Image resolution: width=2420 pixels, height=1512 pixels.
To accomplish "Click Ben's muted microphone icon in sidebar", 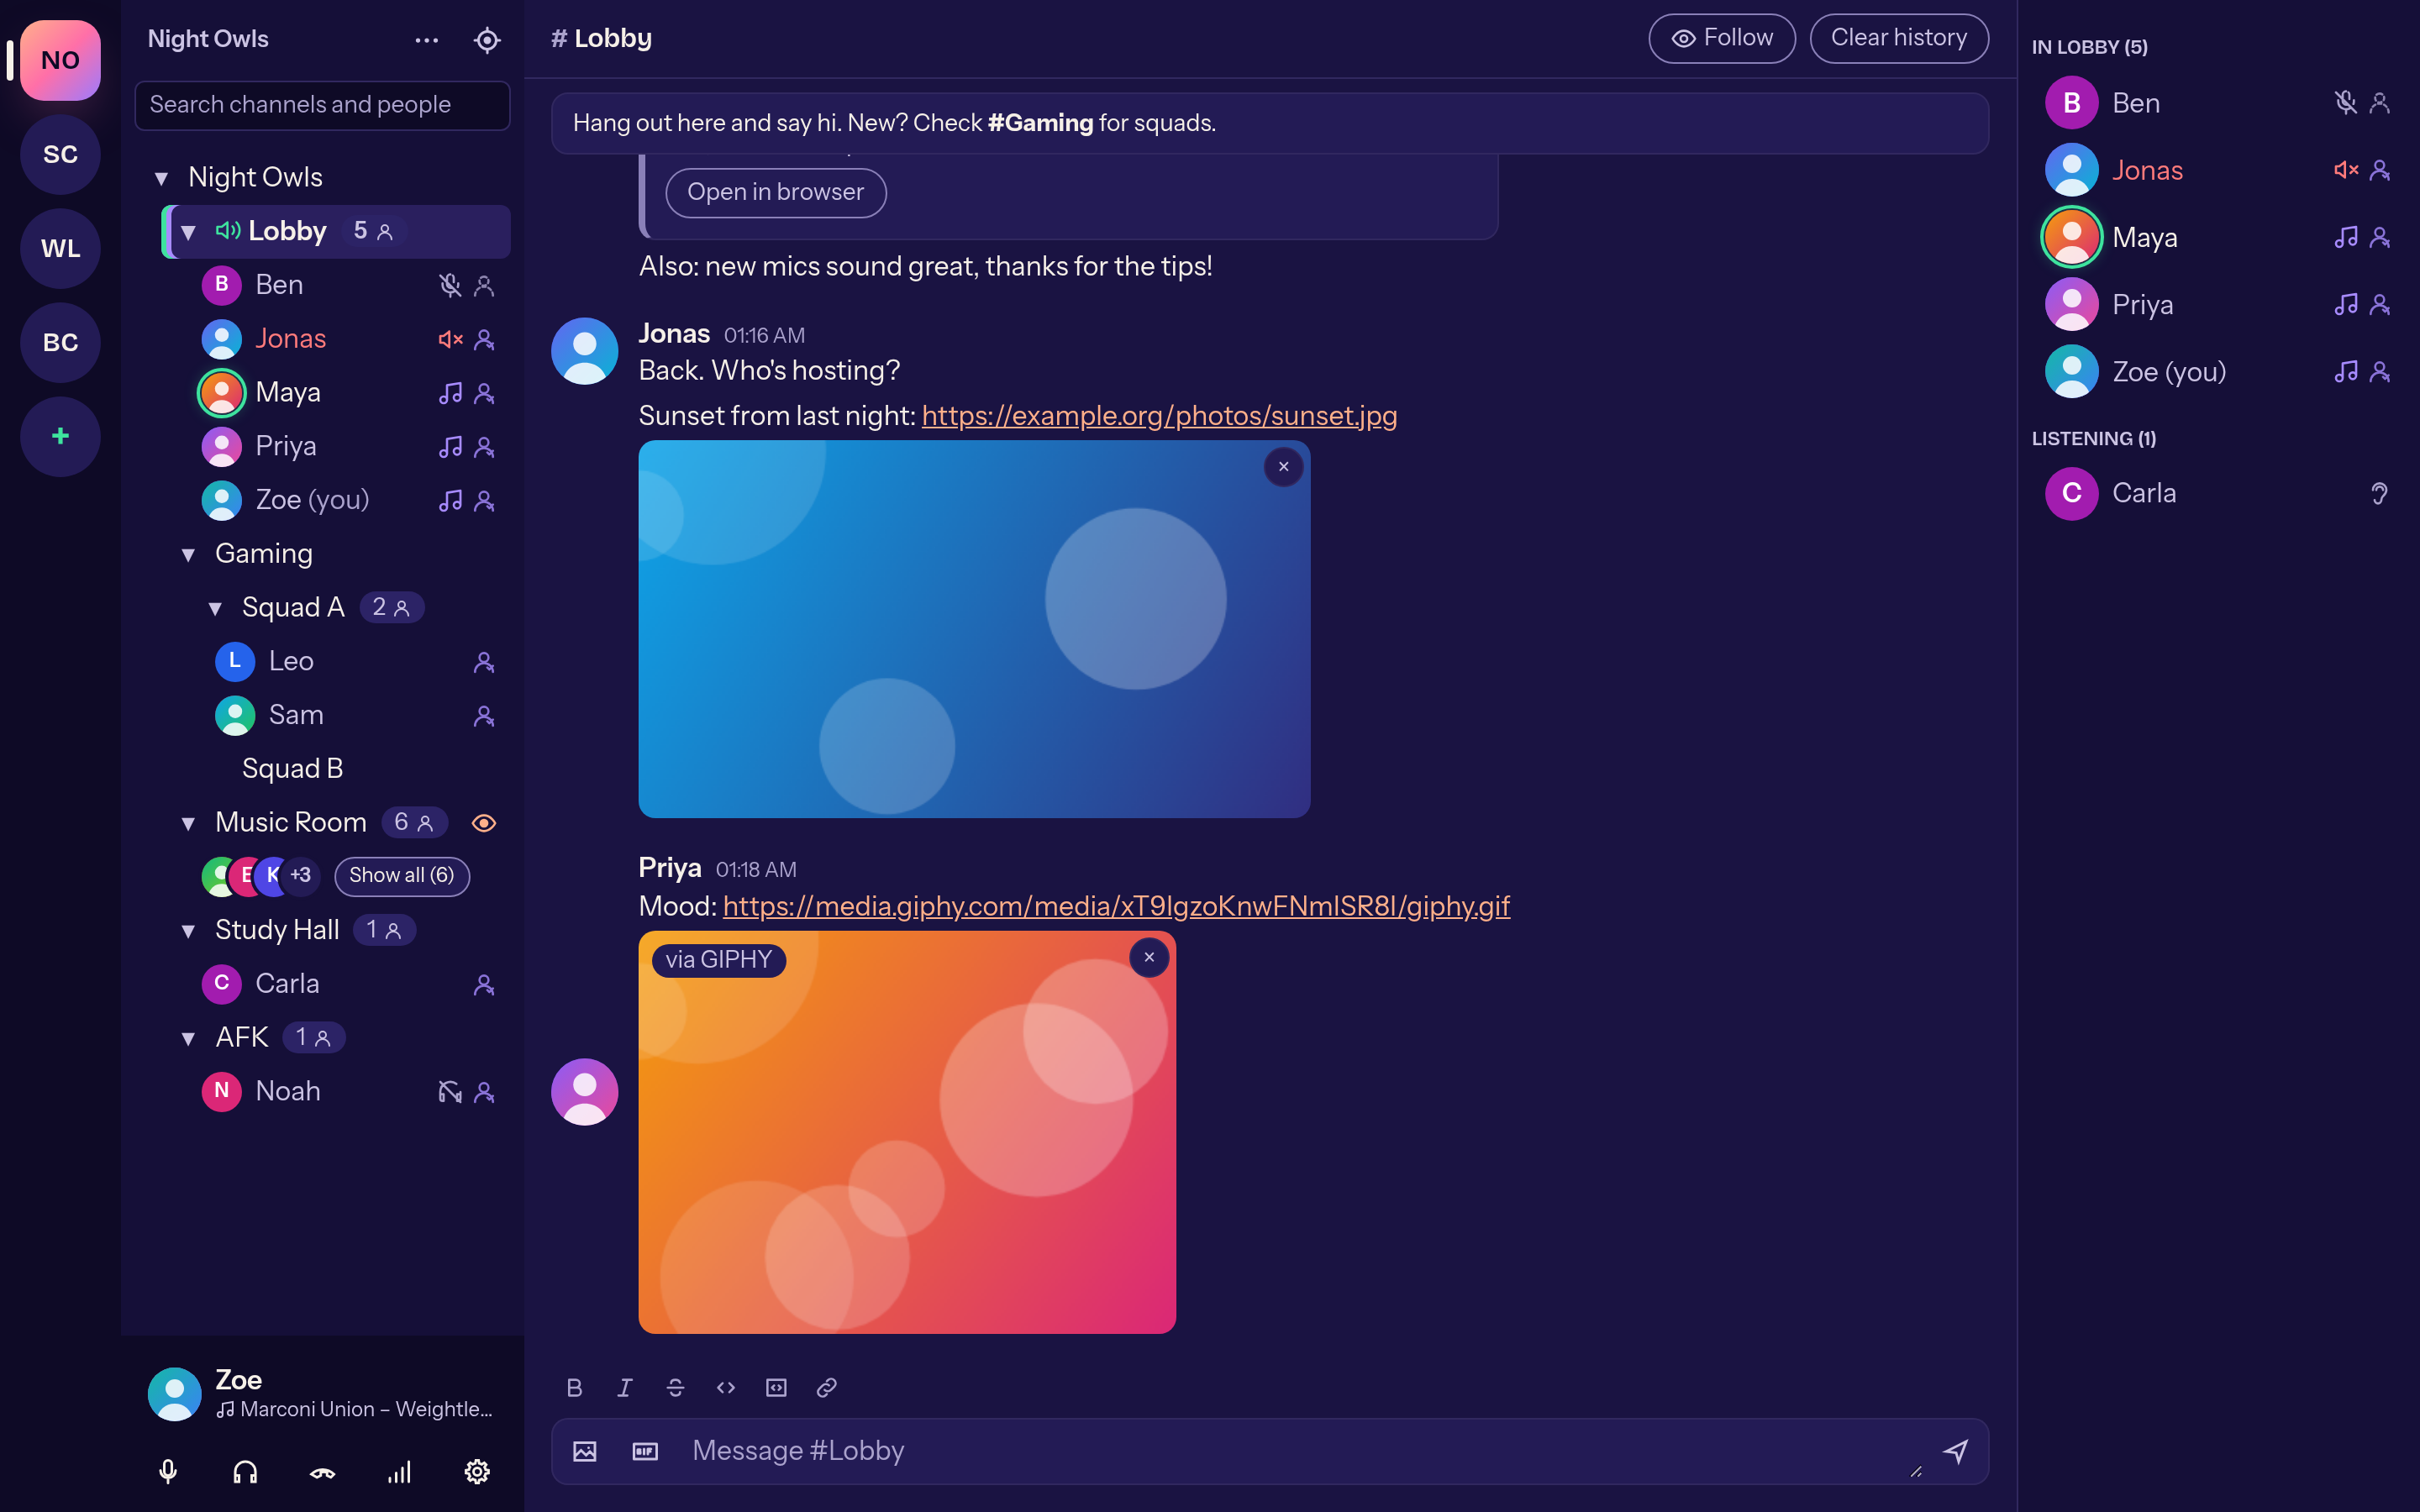I will [450, 285].
